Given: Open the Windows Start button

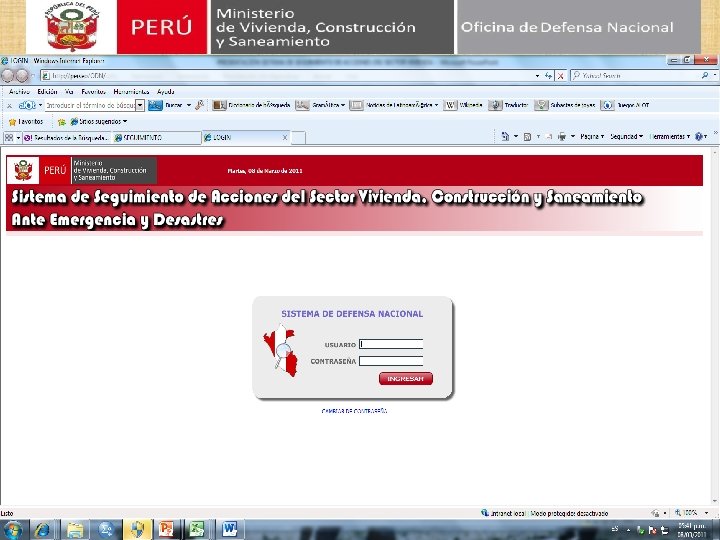Looking at the screenshot, I should (x=12, y=530).
